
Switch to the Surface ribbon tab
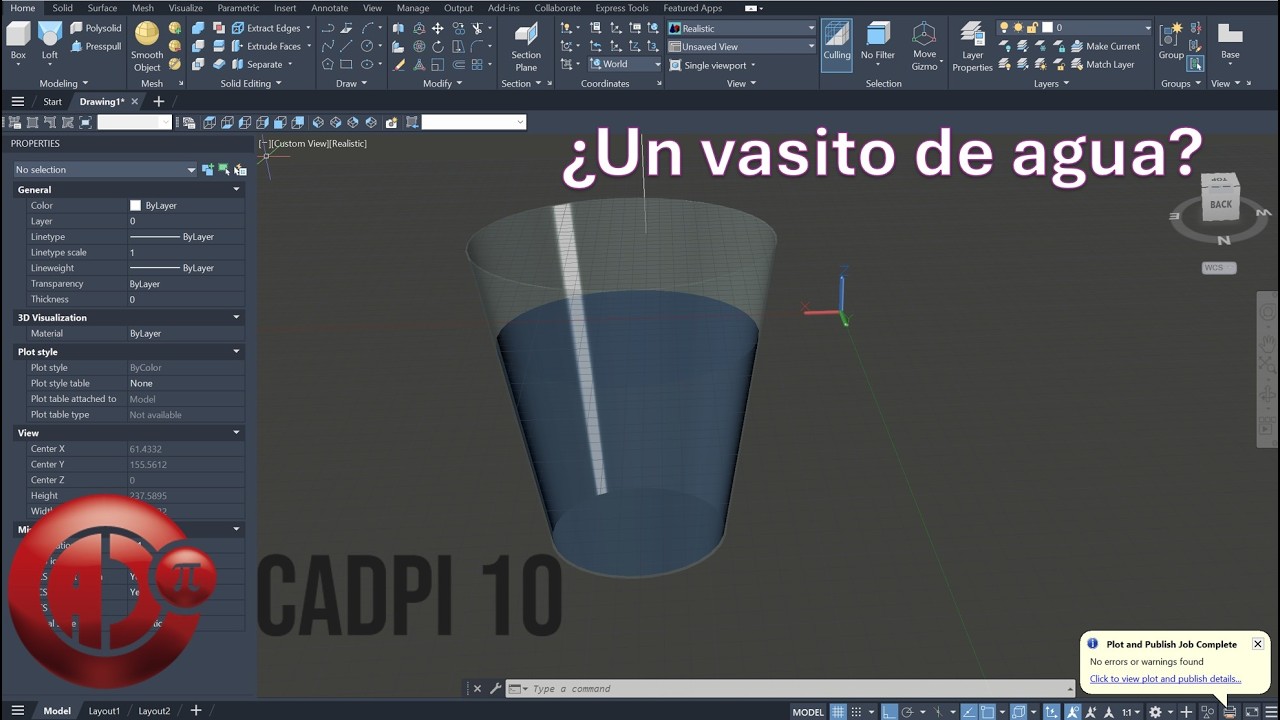[x=102, y=8]
